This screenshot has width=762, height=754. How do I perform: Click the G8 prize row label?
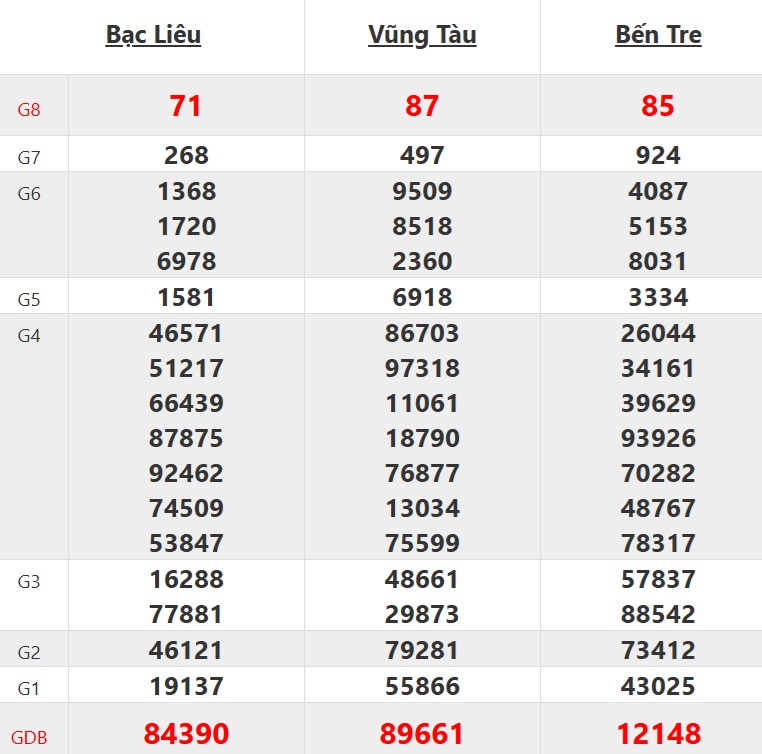tap(29, 109)
